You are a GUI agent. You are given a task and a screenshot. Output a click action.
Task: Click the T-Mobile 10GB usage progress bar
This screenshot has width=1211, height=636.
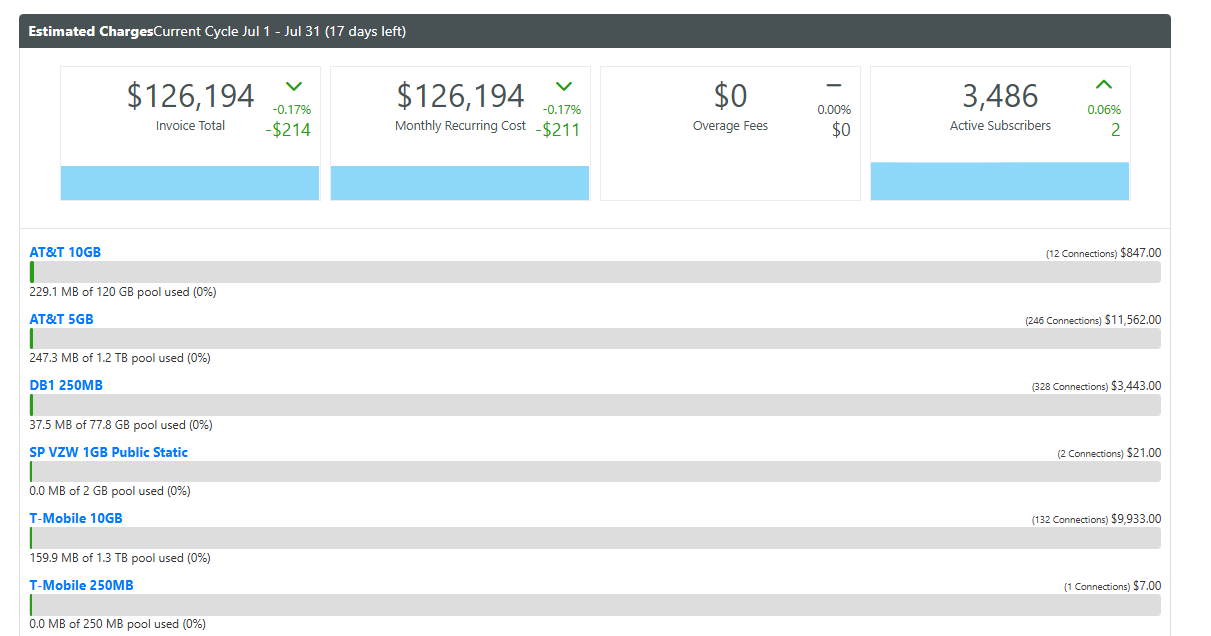click(595, 538)
